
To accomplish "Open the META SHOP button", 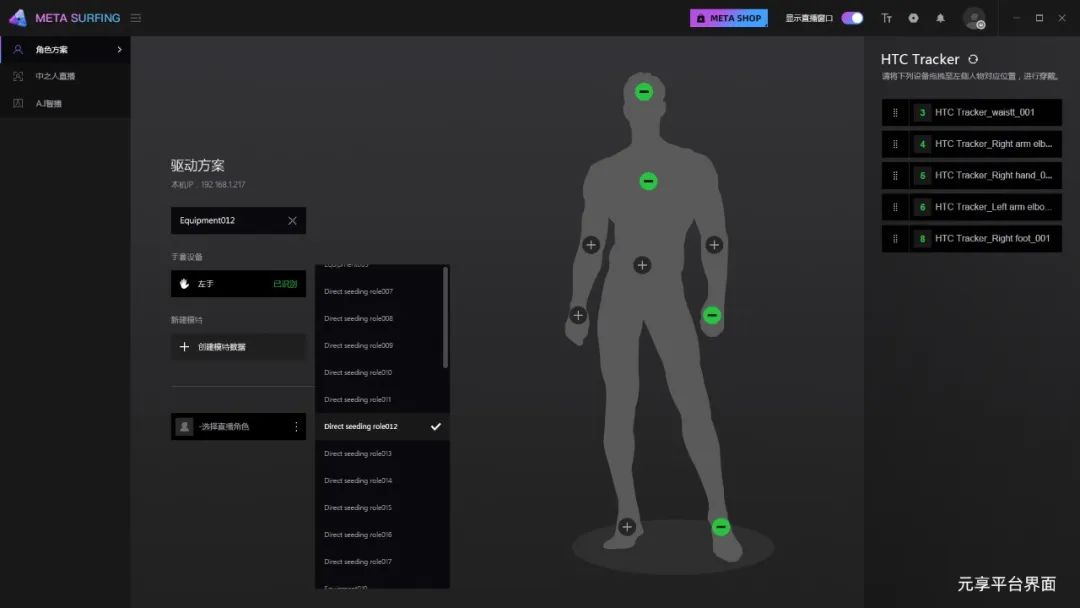I will [x=728, y=18].
